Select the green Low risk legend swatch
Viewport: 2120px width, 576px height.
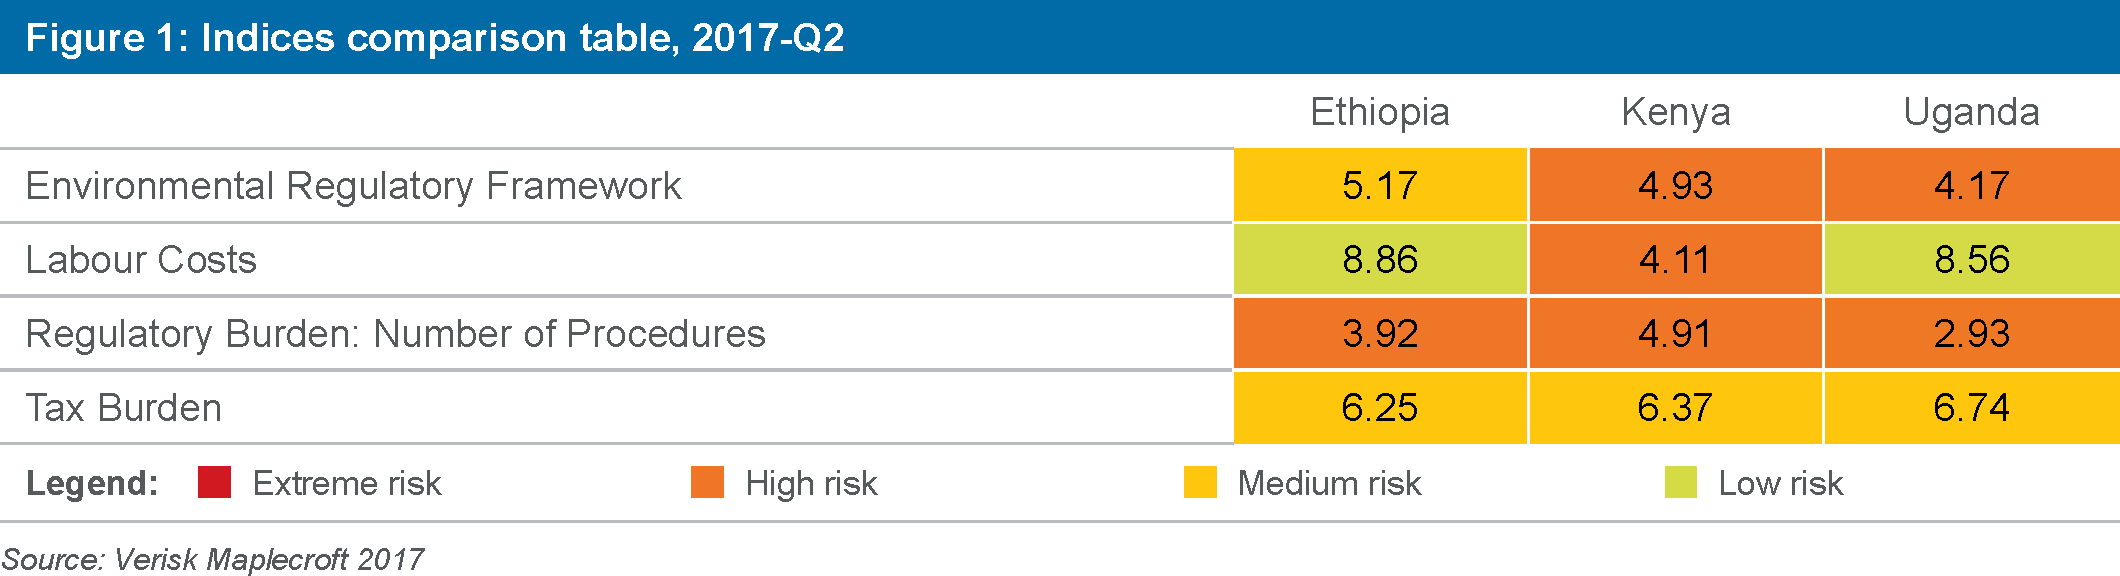pos(1681,482)
